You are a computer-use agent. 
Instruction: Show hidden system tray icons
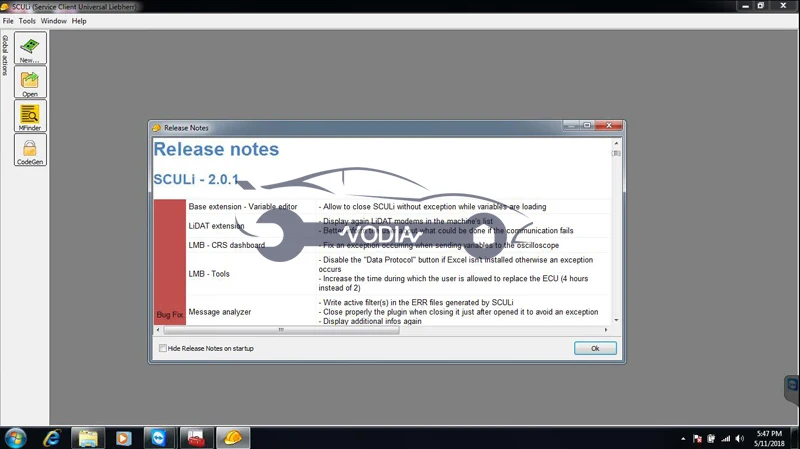(x=683, y=439)
